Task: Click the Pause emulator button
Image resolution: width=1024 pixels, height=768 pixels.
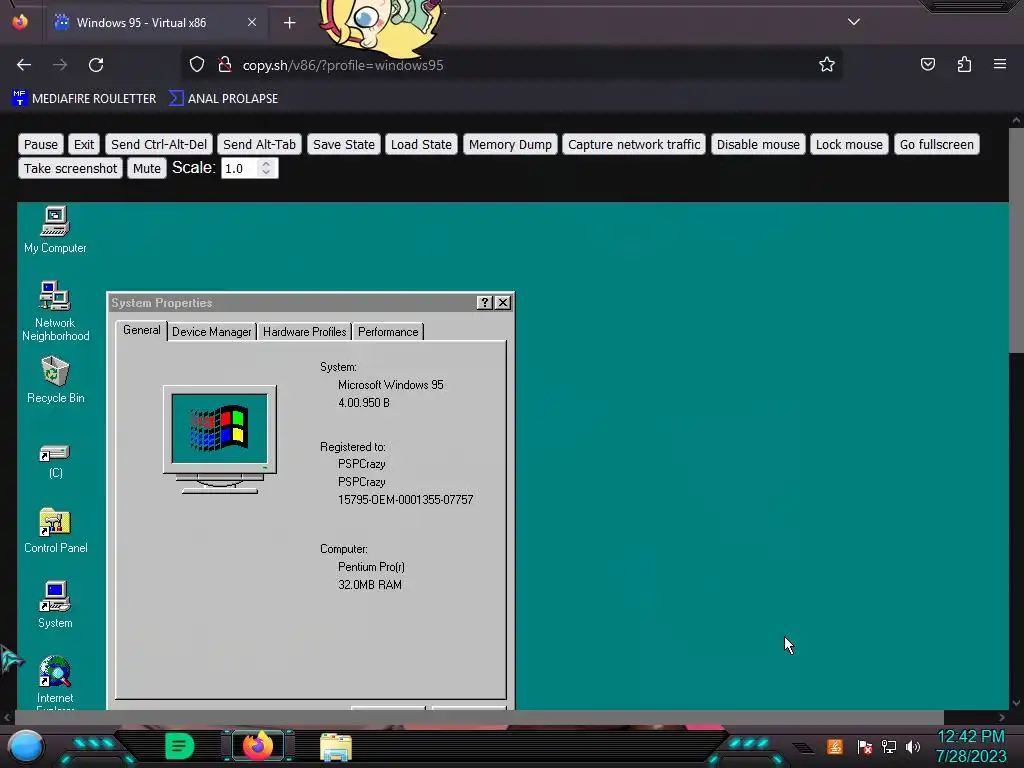Action: pyautogui.click(x=40, y=144)
